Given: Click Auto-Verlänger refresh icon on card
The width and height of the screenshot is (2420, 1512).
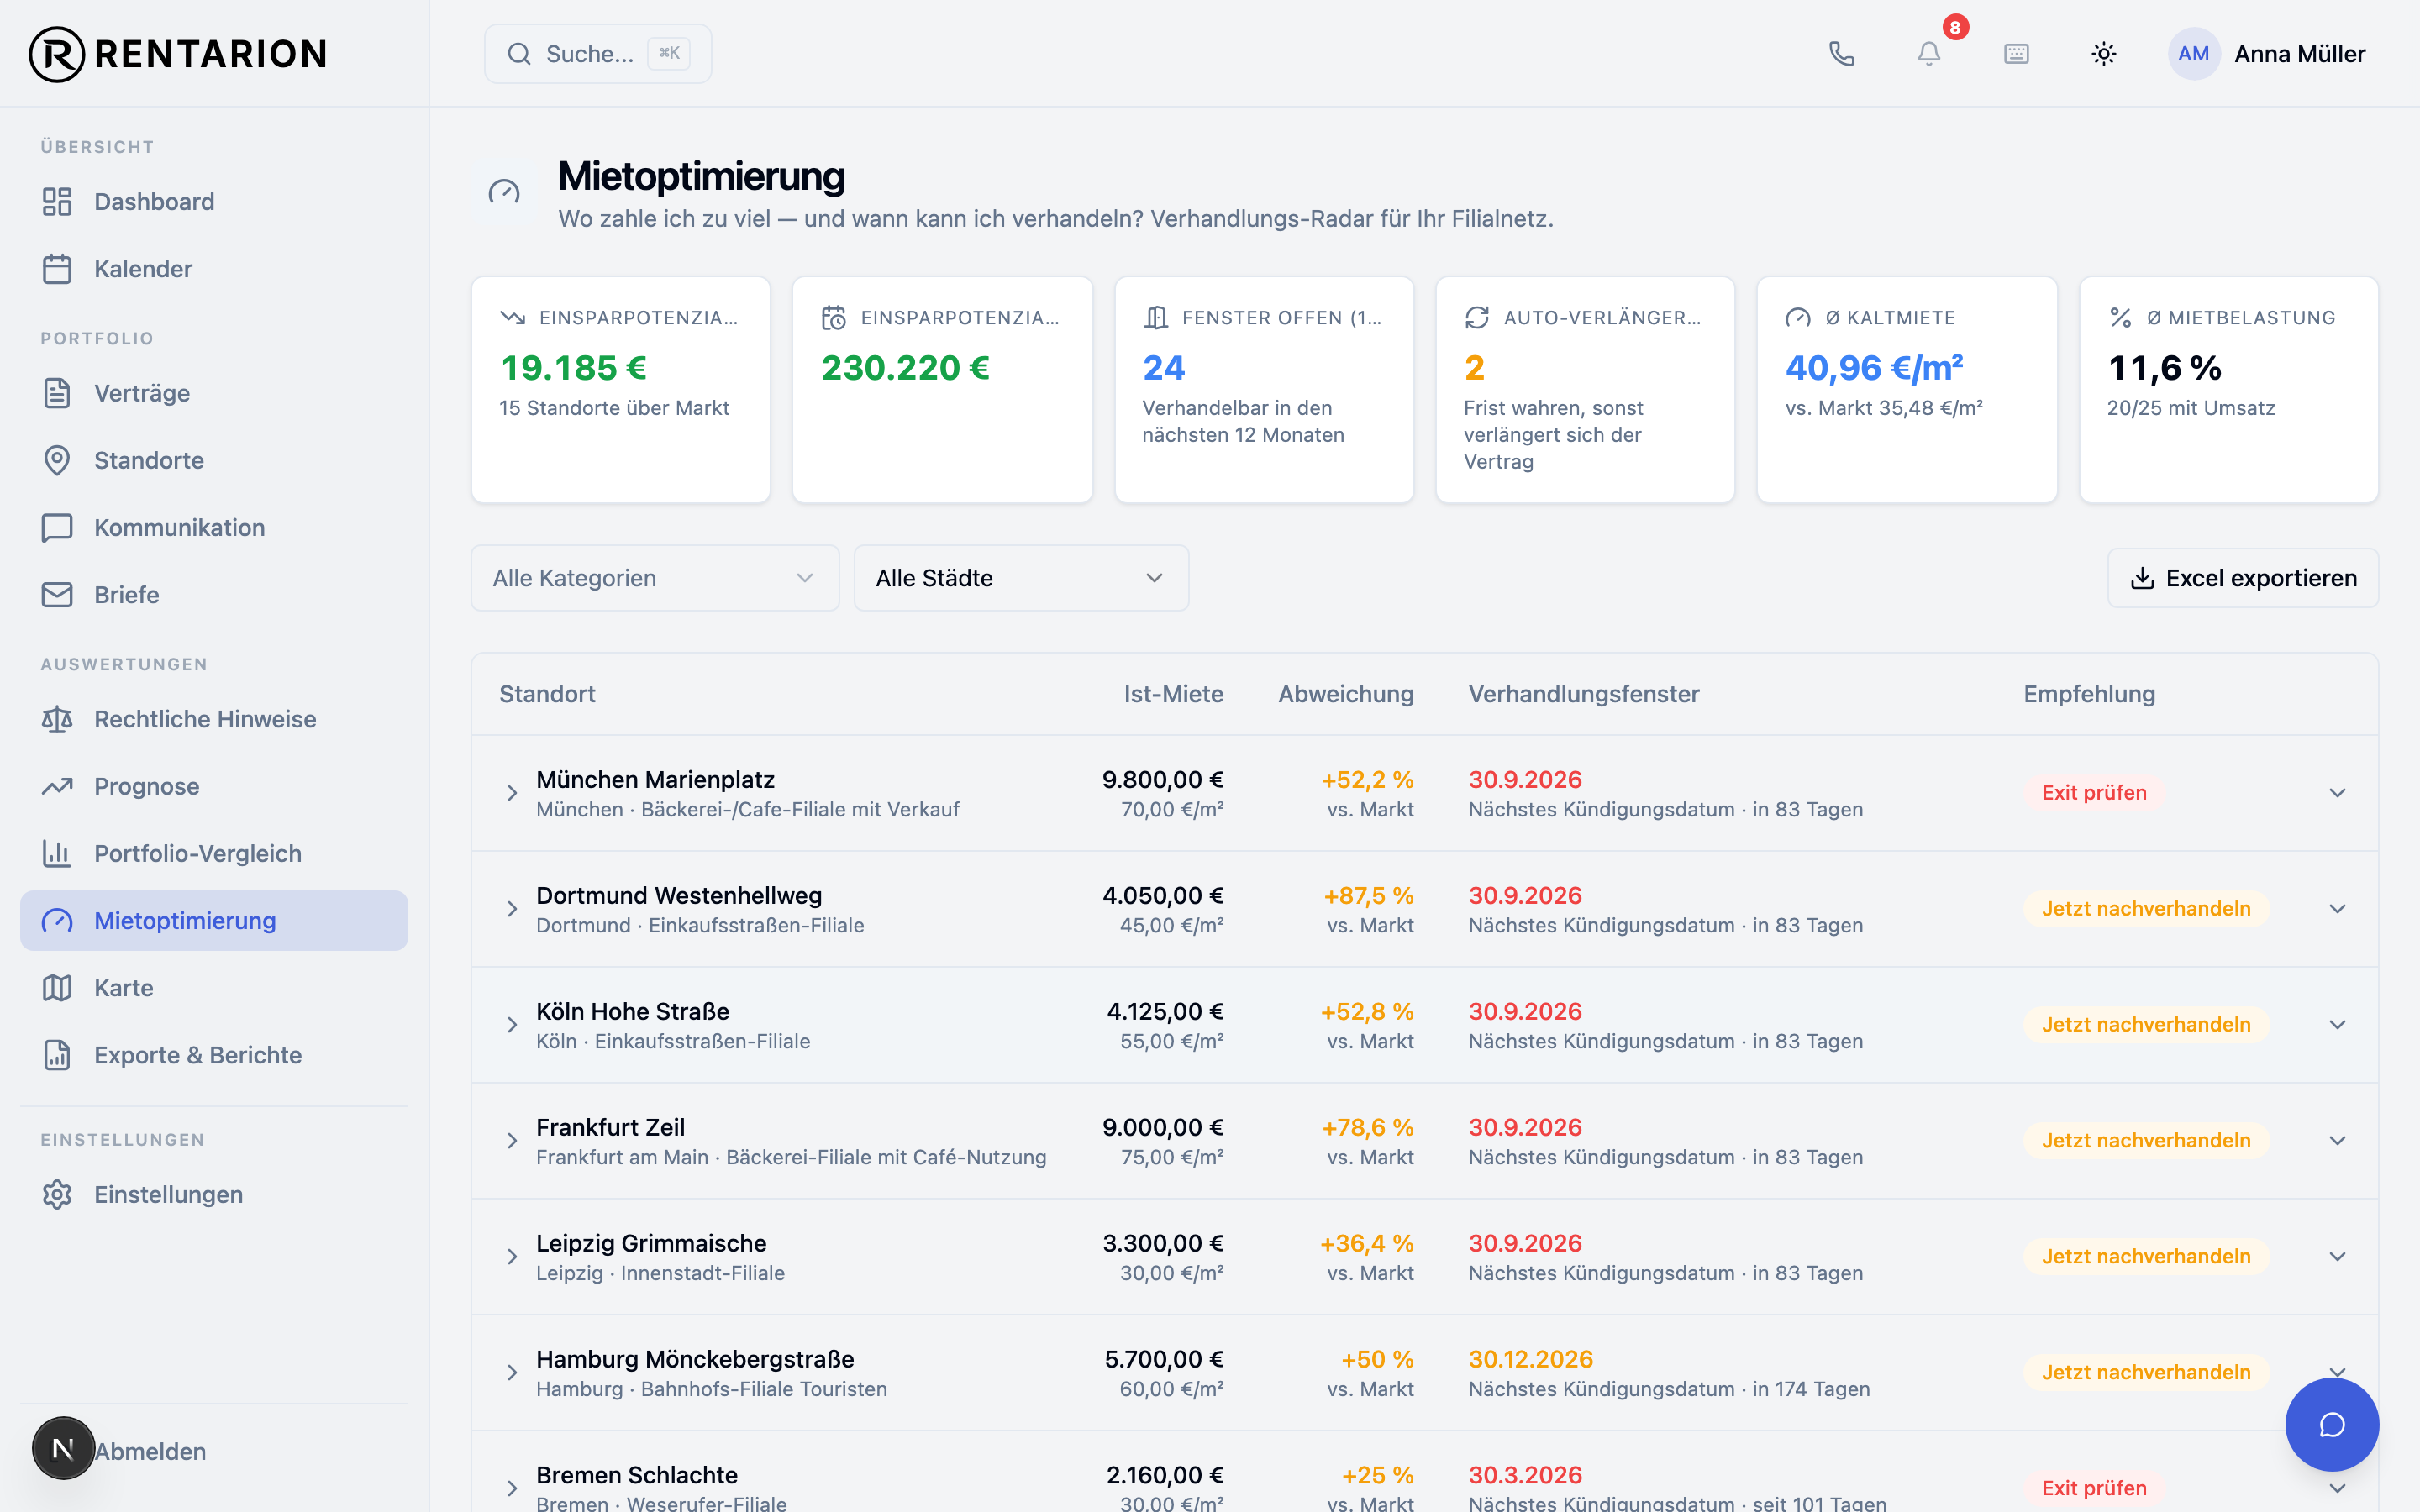Looking at the screenshot, I should coord(1477,318).
